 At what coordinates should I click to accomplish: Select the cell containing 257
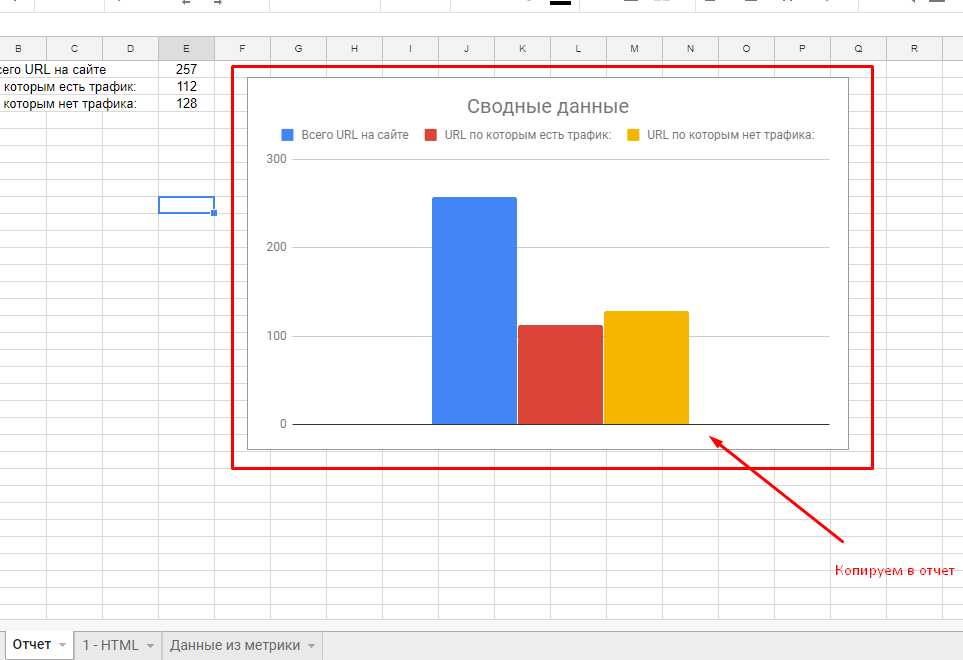[186, 69]
